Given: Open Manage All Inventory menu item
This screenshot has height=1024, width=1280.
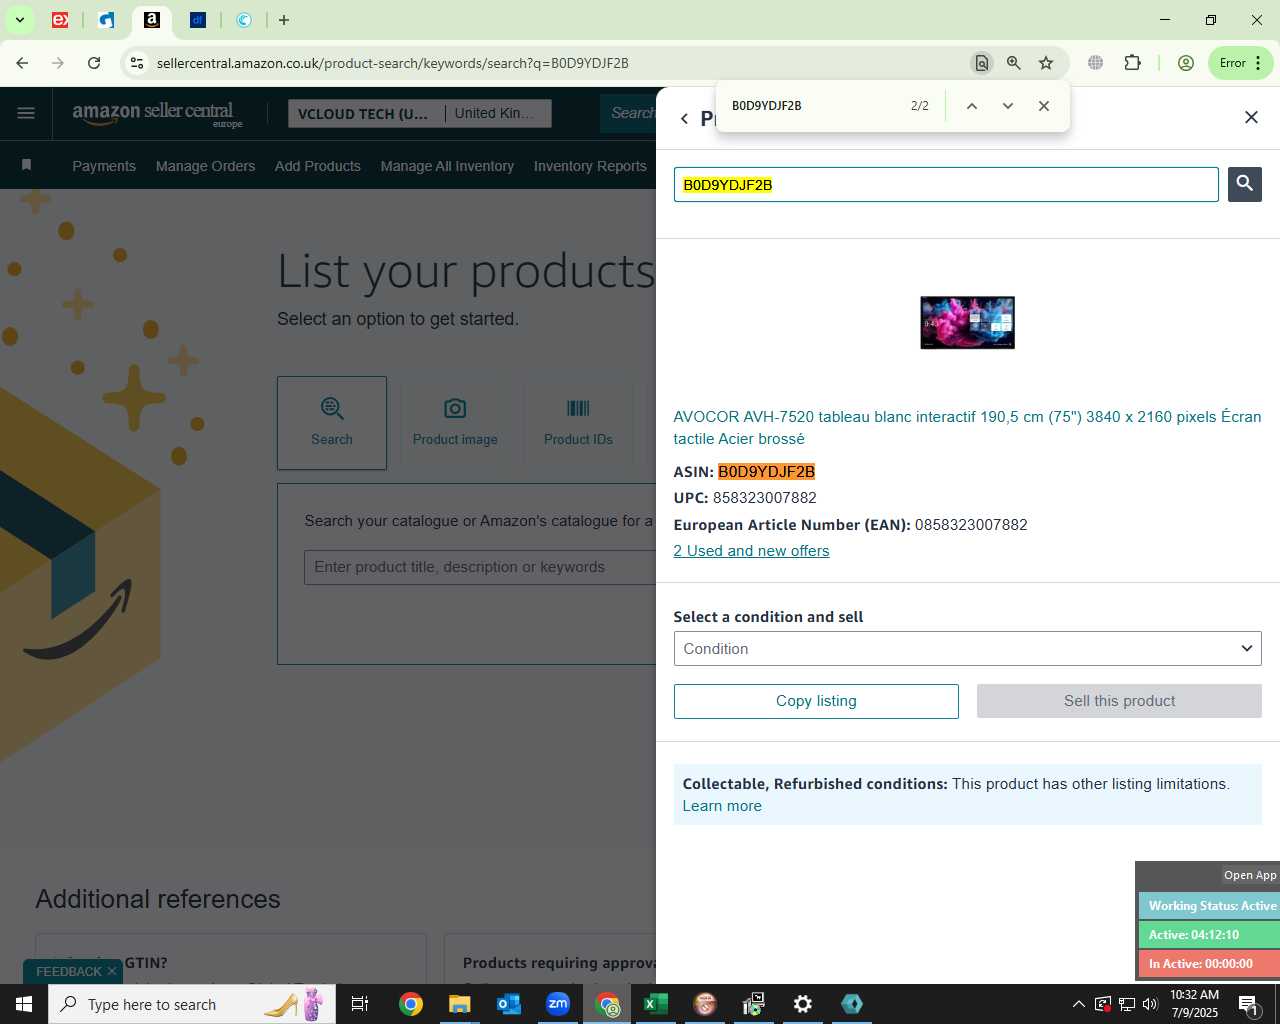Looking at the screenshot, I should point(447,166).
